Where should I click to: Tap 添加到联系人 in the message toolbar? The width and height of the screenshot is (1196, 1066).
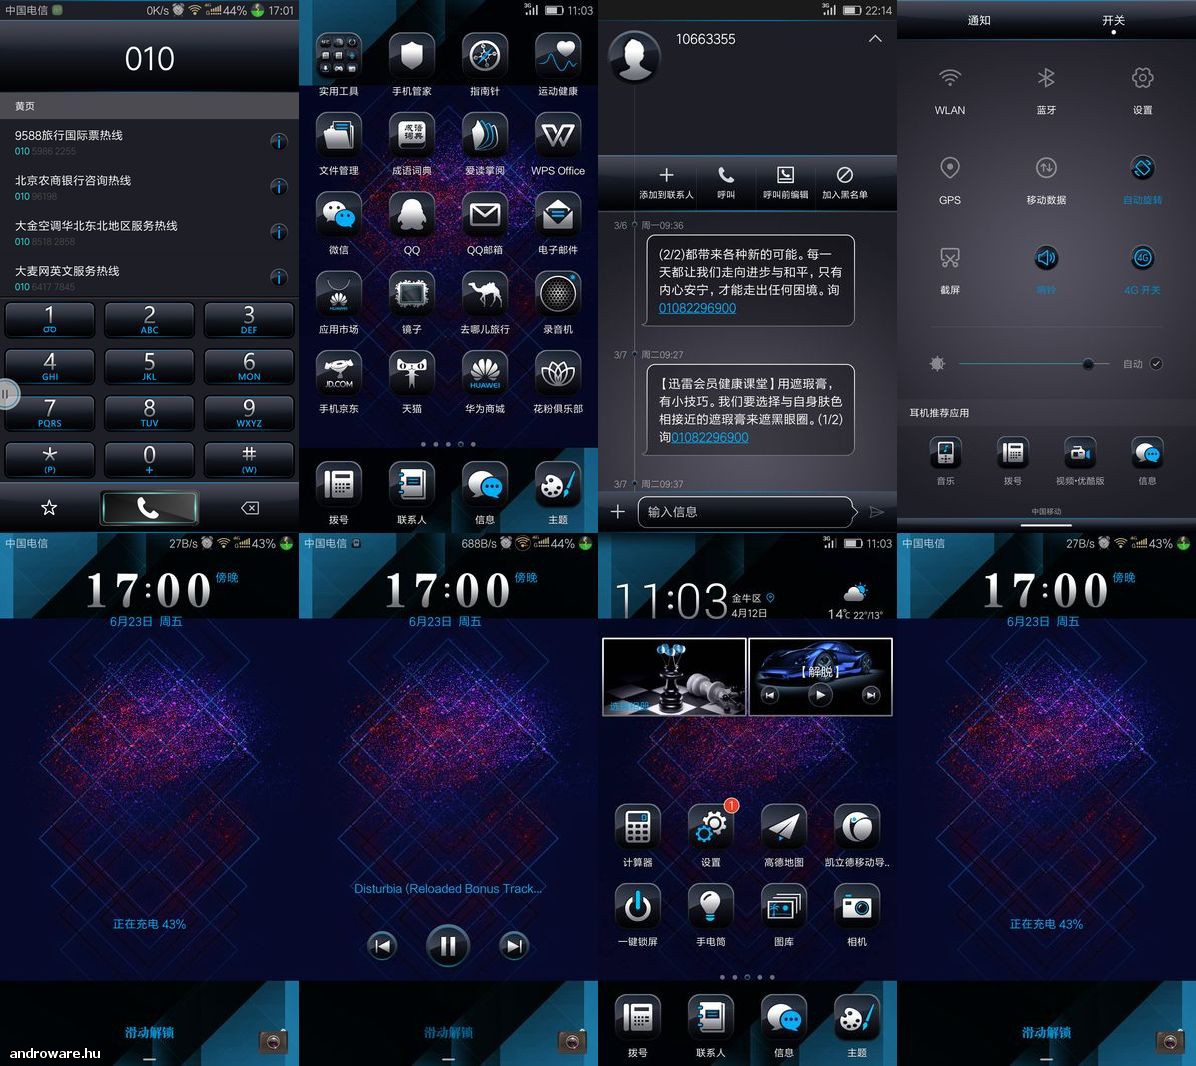click(x=666, y=183)
